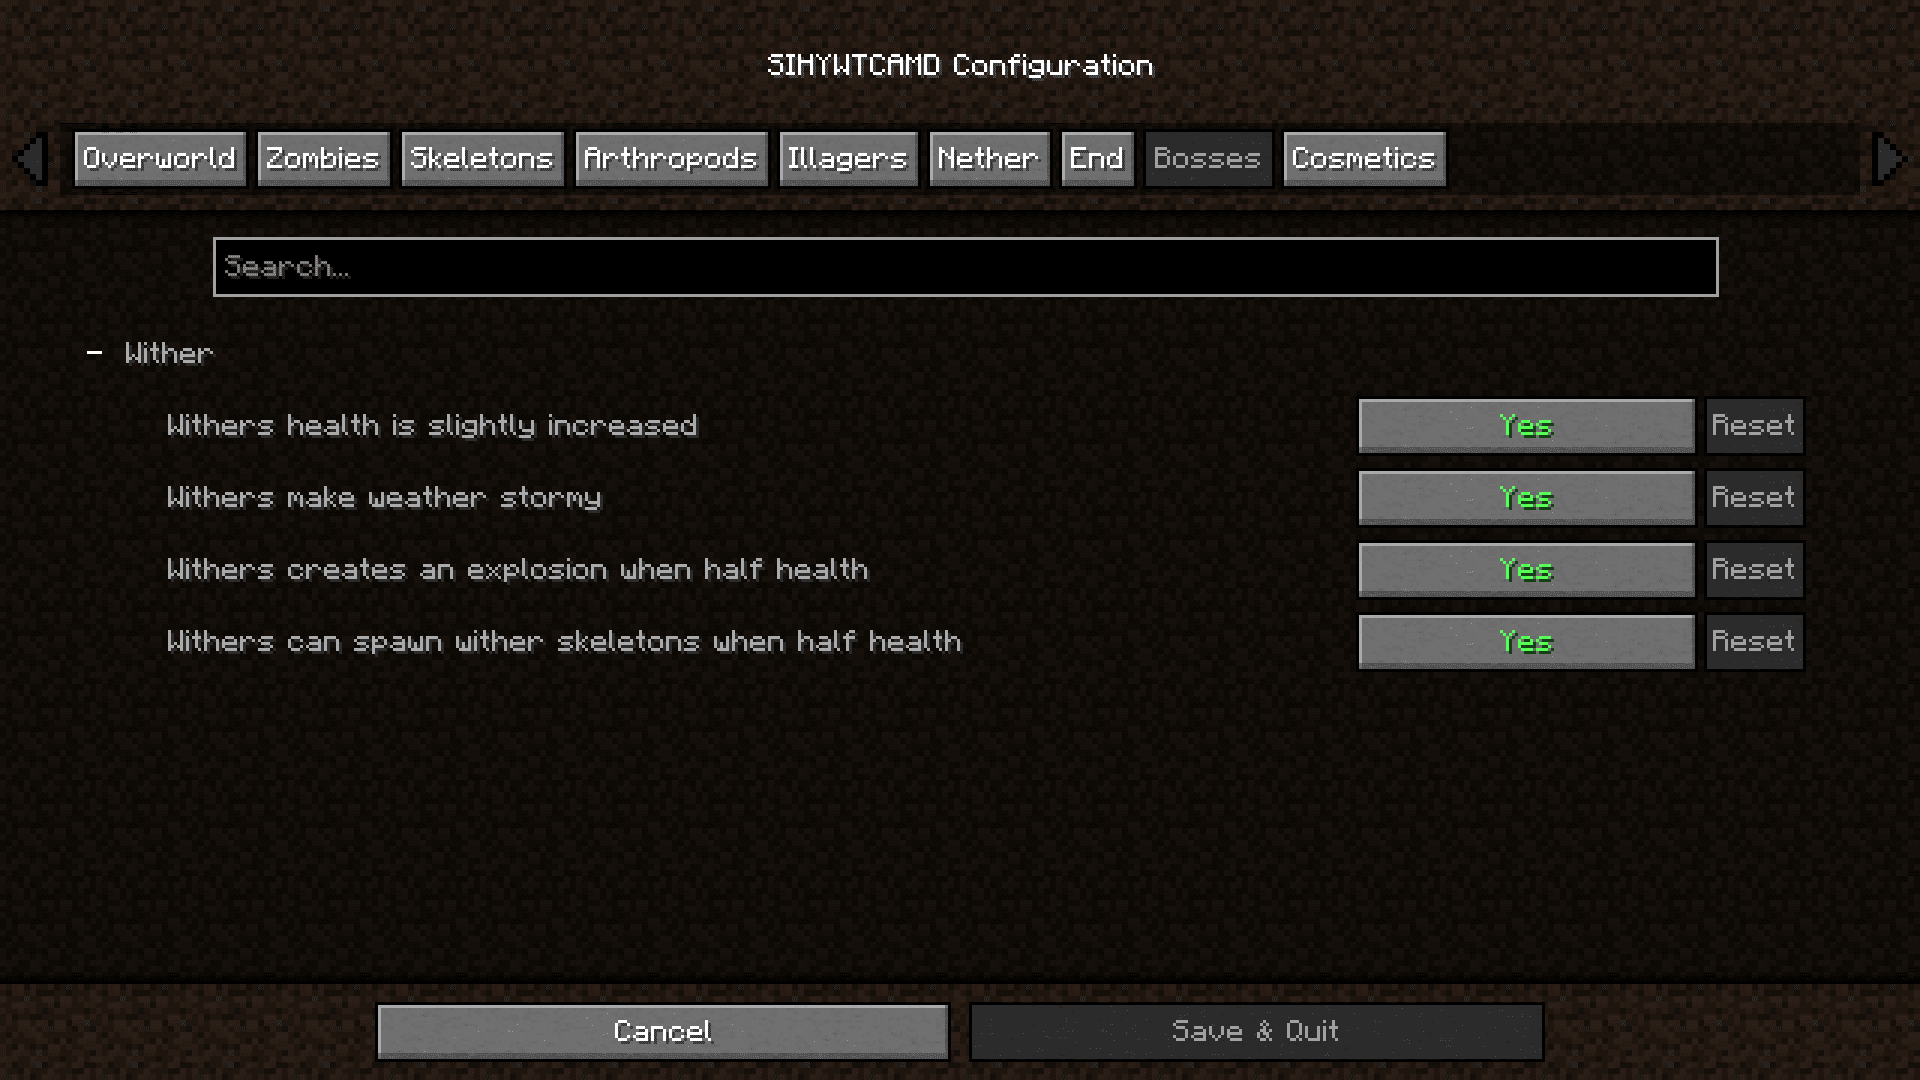This screenshot has height=1080, width=1920.
Task: Open the Zombies configuration tab
Action: click(322, 158)
